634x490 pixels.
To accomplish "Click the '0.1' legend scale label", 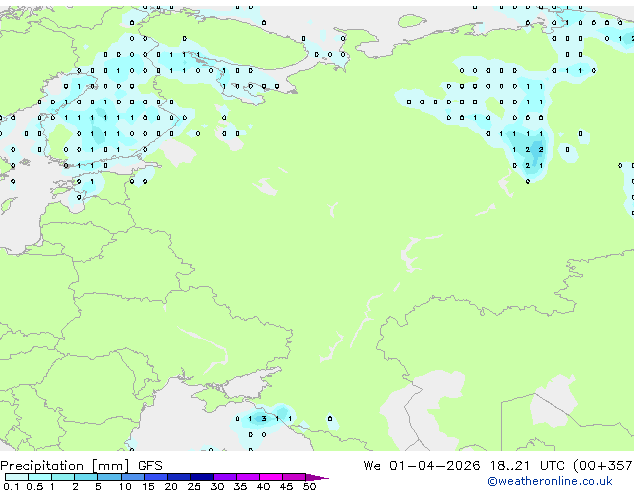I will 11,486.
